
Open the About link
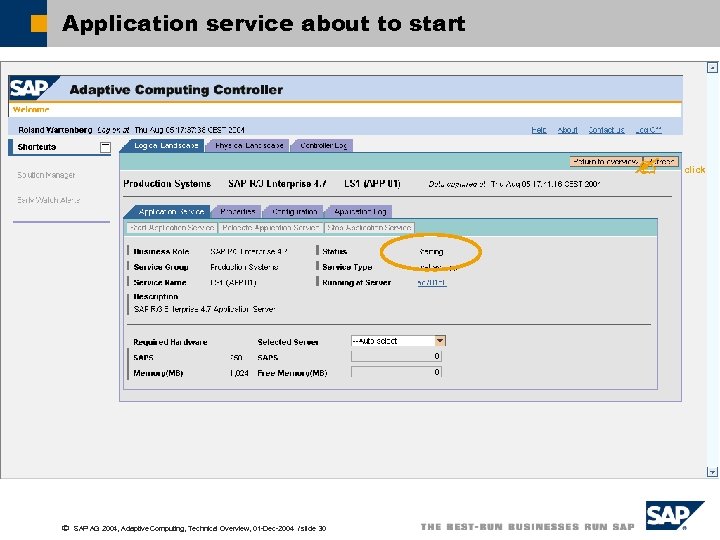click(x=568, y=130)
